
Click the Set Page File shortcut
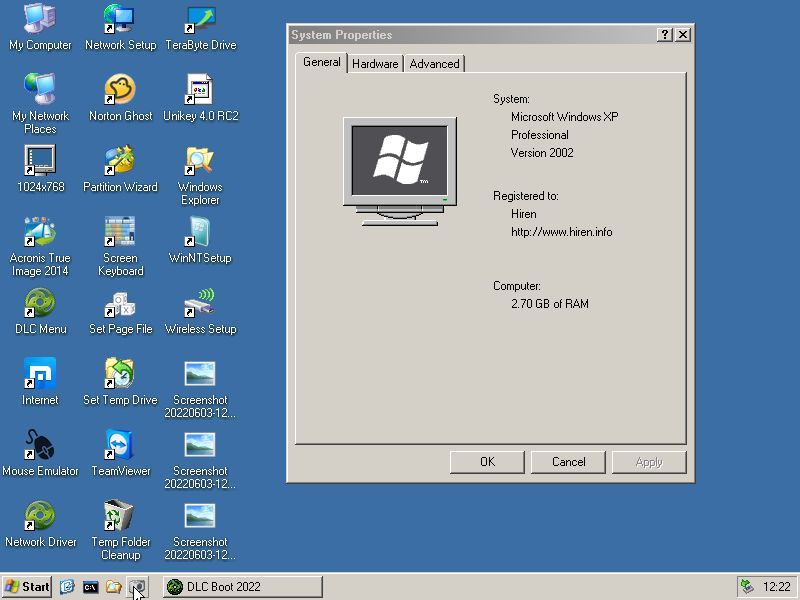pyautogui.click(x=120, y=311)
